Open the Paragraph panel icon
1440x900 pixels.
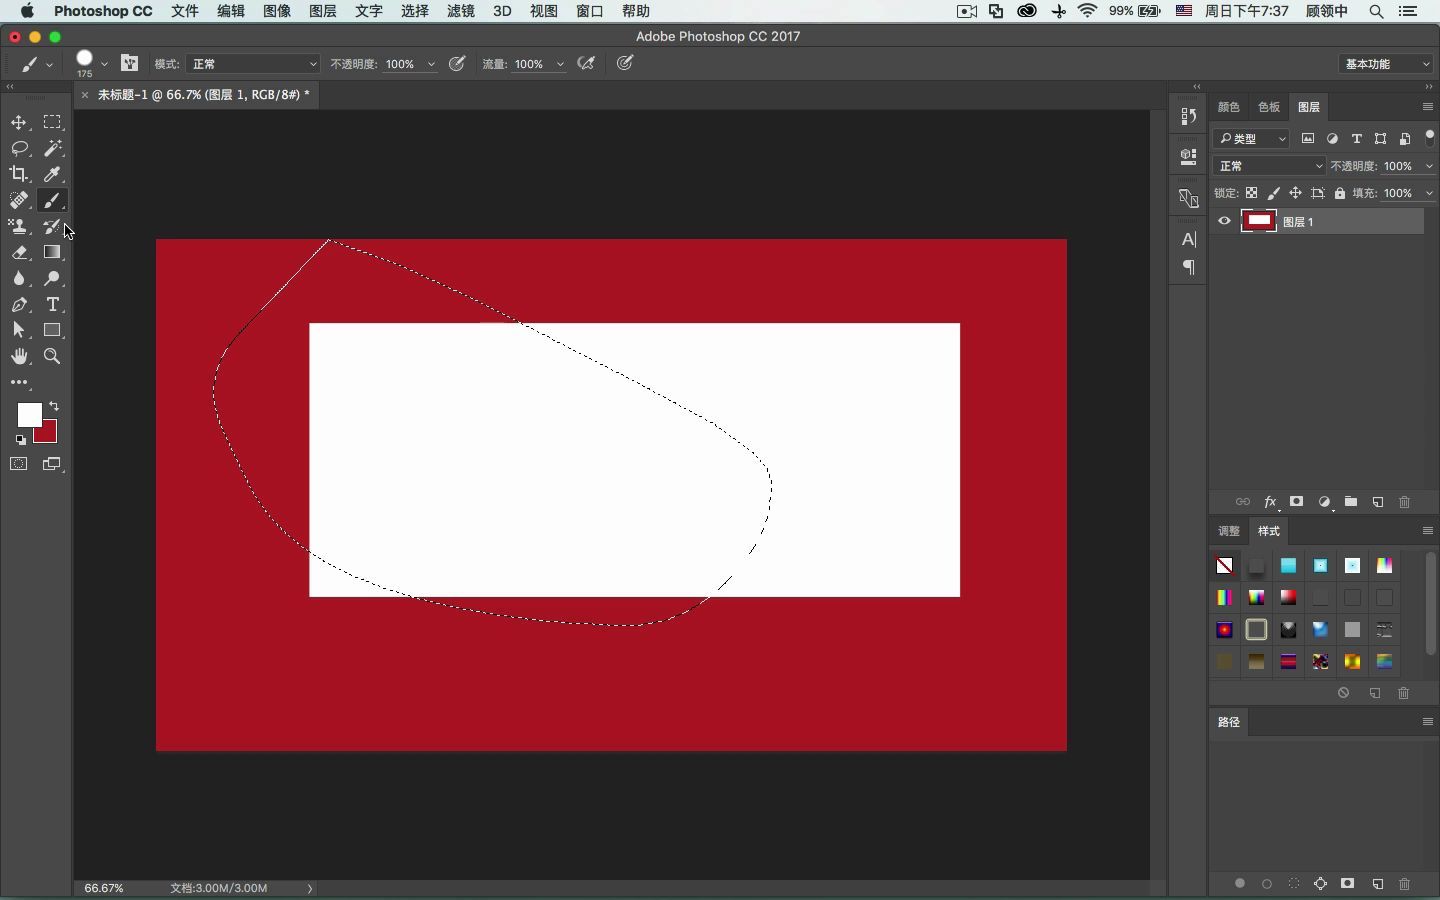(1188, 267)
